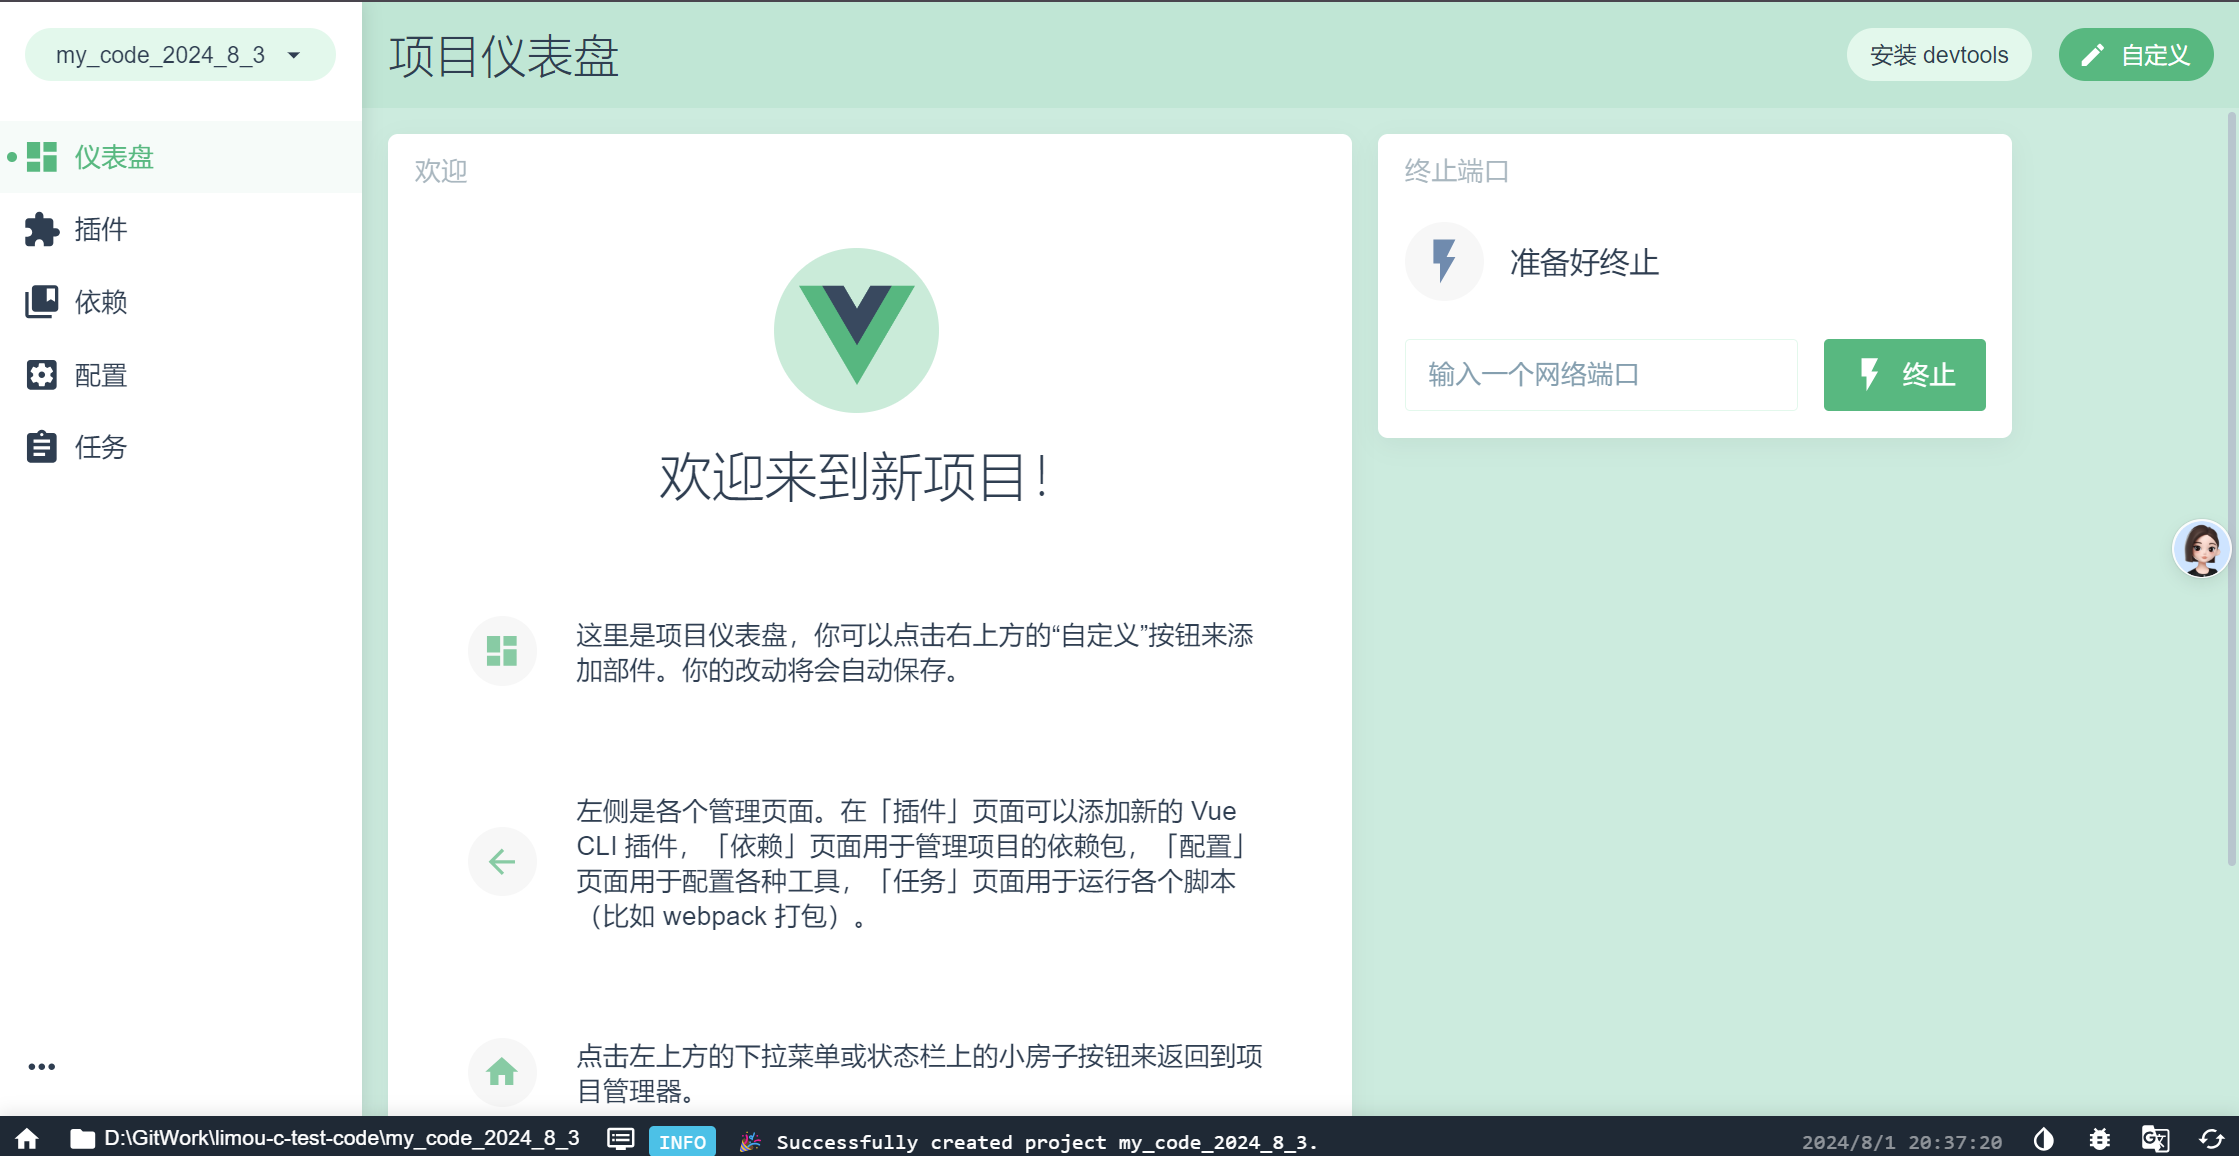The image size is (2239, 1156).
Task: Open the Tasks clipboard icon in sidebar
Action: click(41, 447)
